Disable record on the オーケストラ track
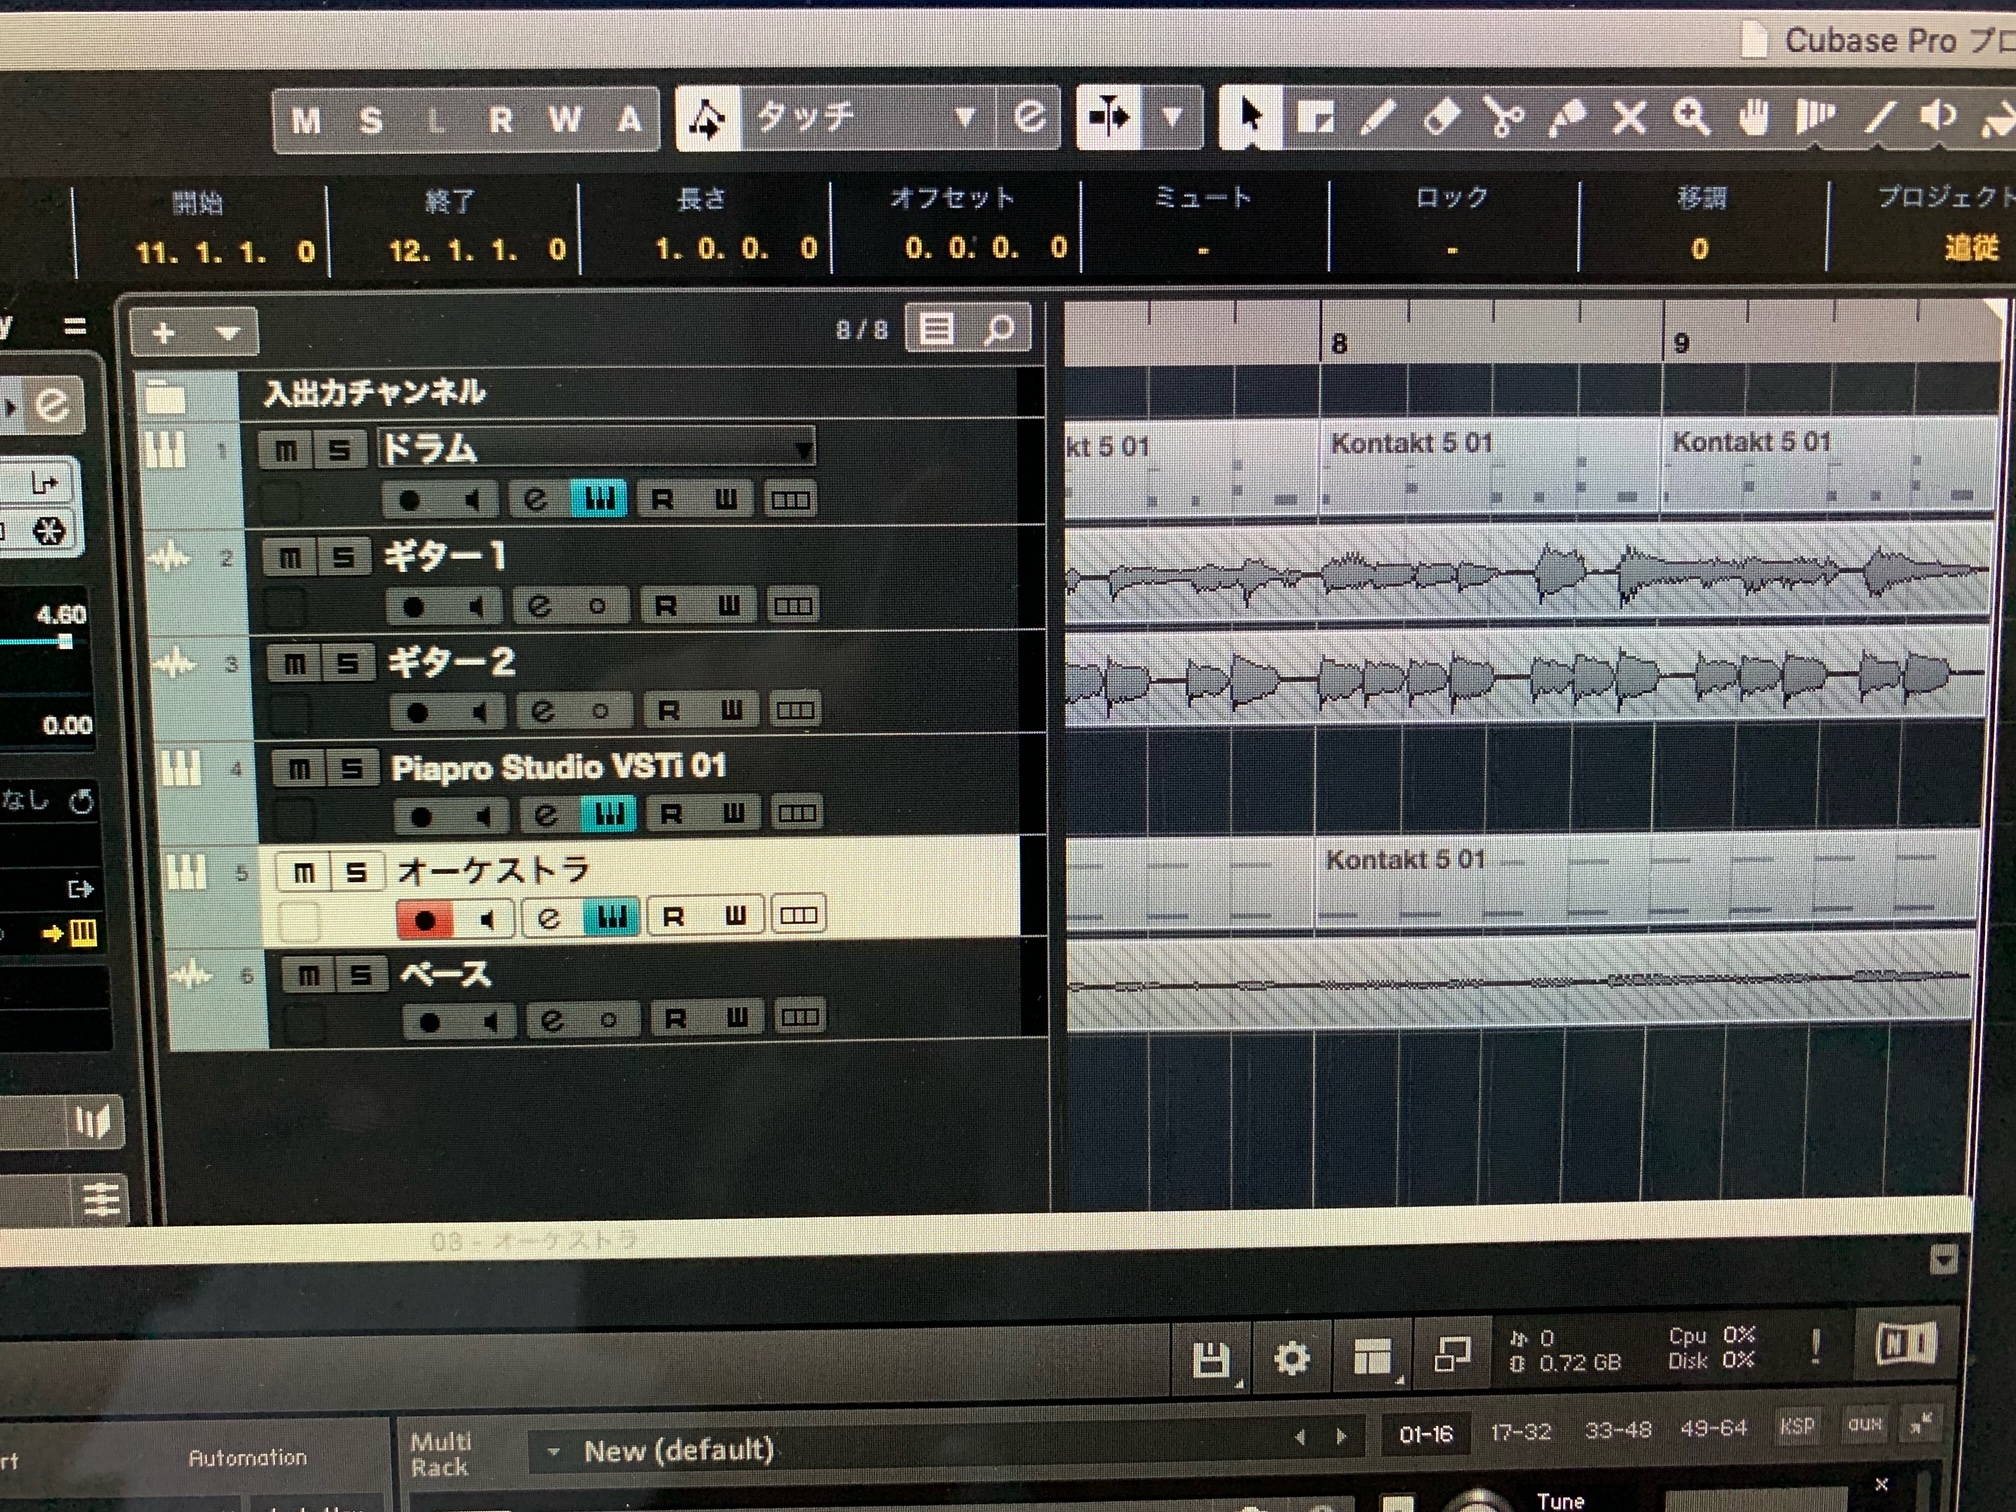The image size is (2016, 1512). (x=425, y=919)
